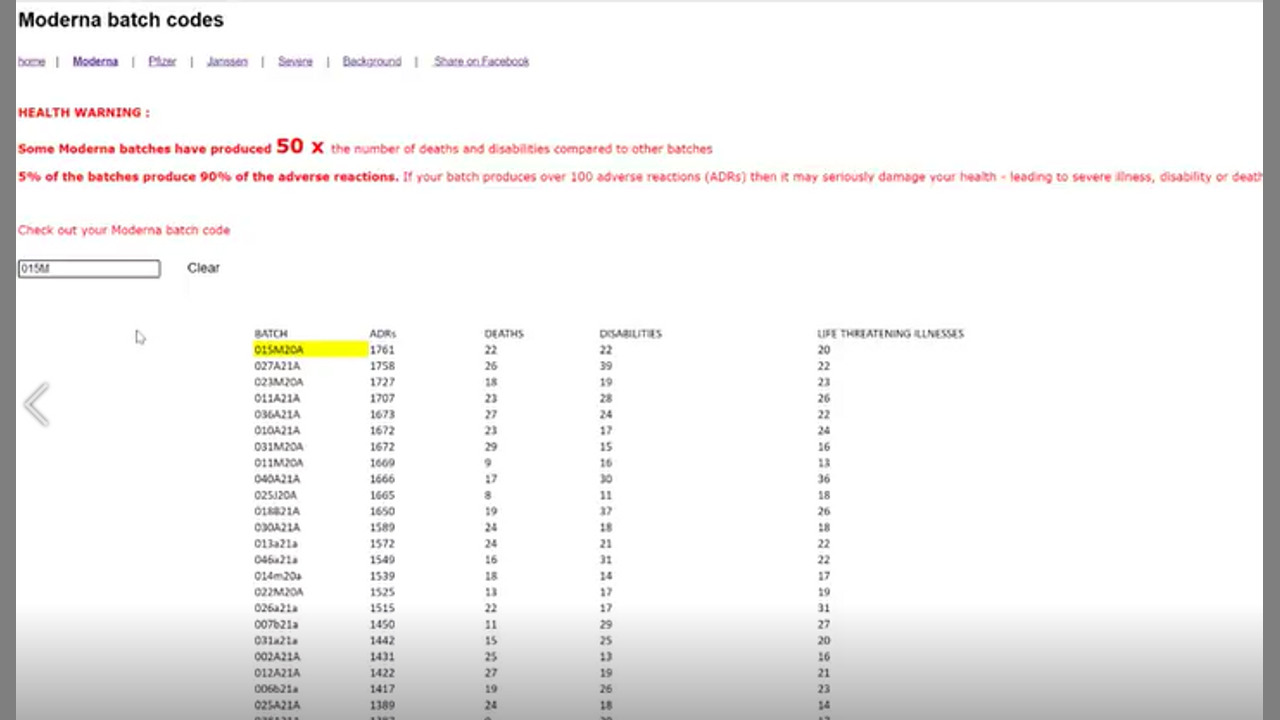The width and height of the screenshot is (1280, 720).
Task: Open the Pfizer batch codes link
Action: tap(162, 61)
